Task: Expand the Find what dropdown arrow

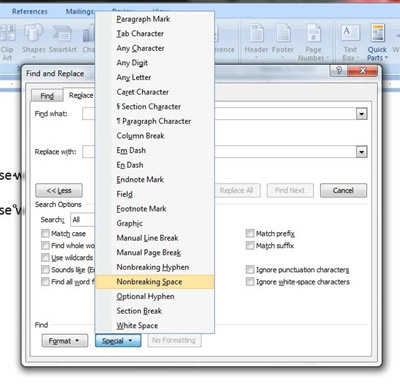Action: [361, 114]
